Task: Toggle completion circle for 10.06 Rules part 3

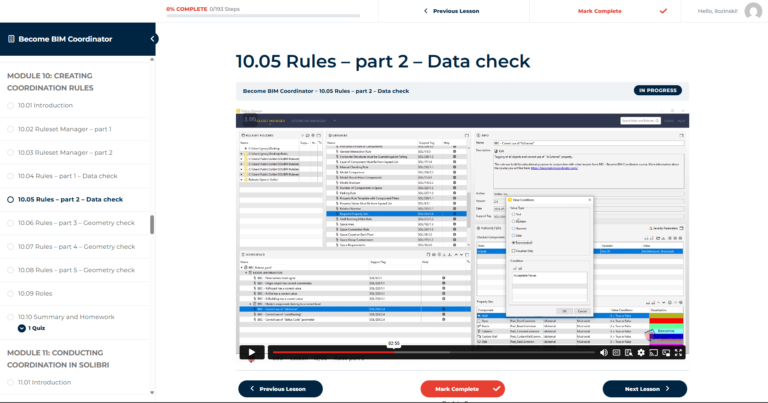Action: pyautogui.click(x=11, y=222)
